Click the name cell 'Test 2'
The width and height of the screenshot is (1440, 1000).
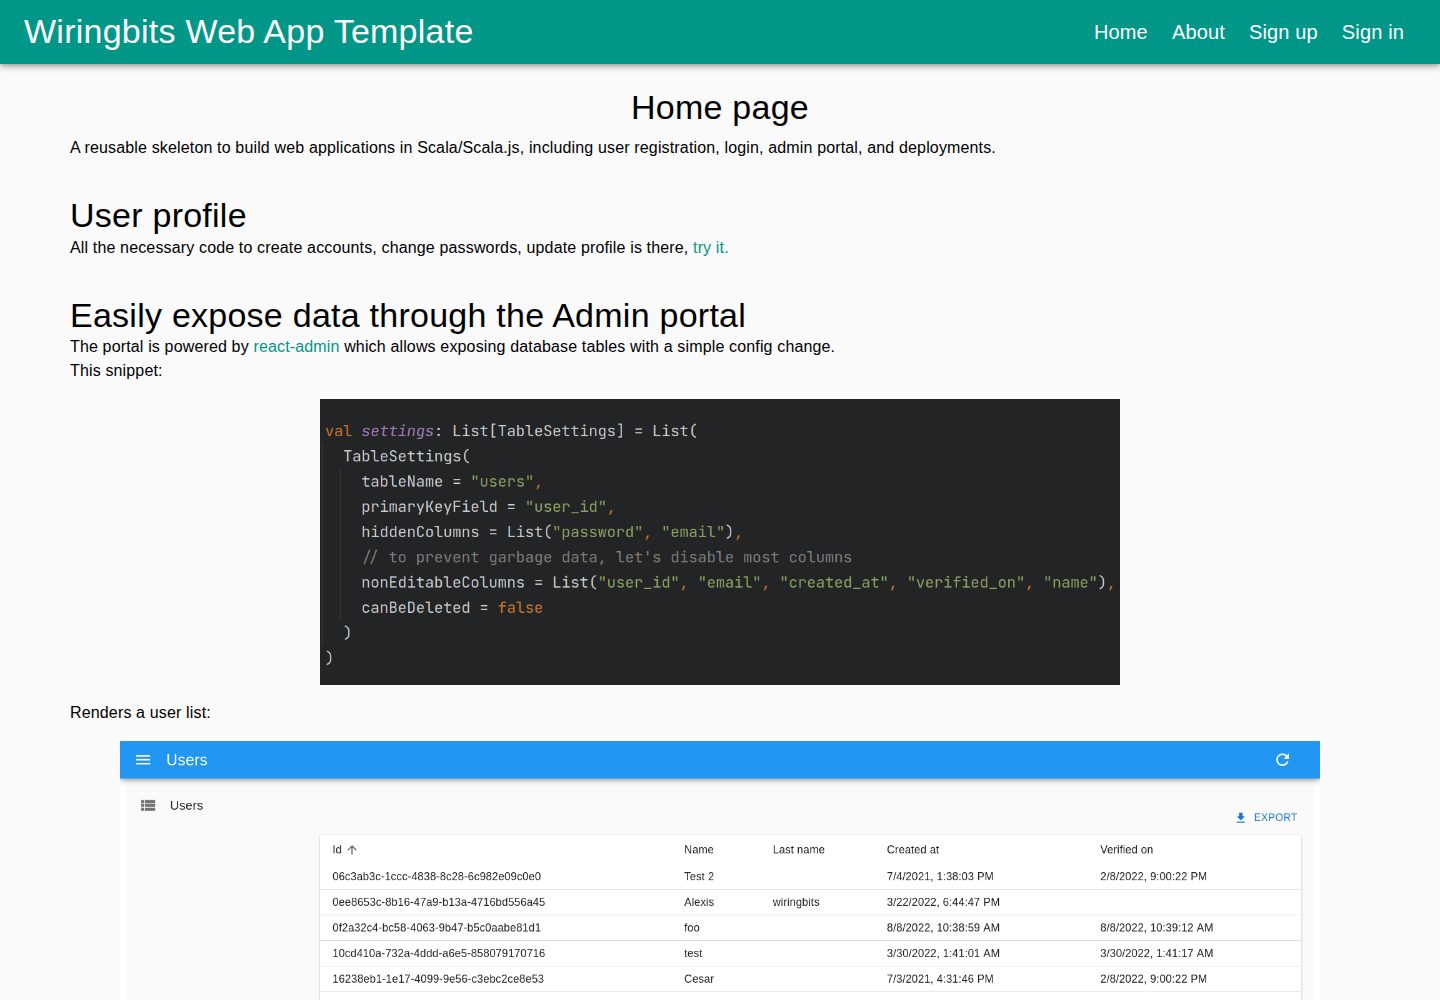[x=699, y=876]
